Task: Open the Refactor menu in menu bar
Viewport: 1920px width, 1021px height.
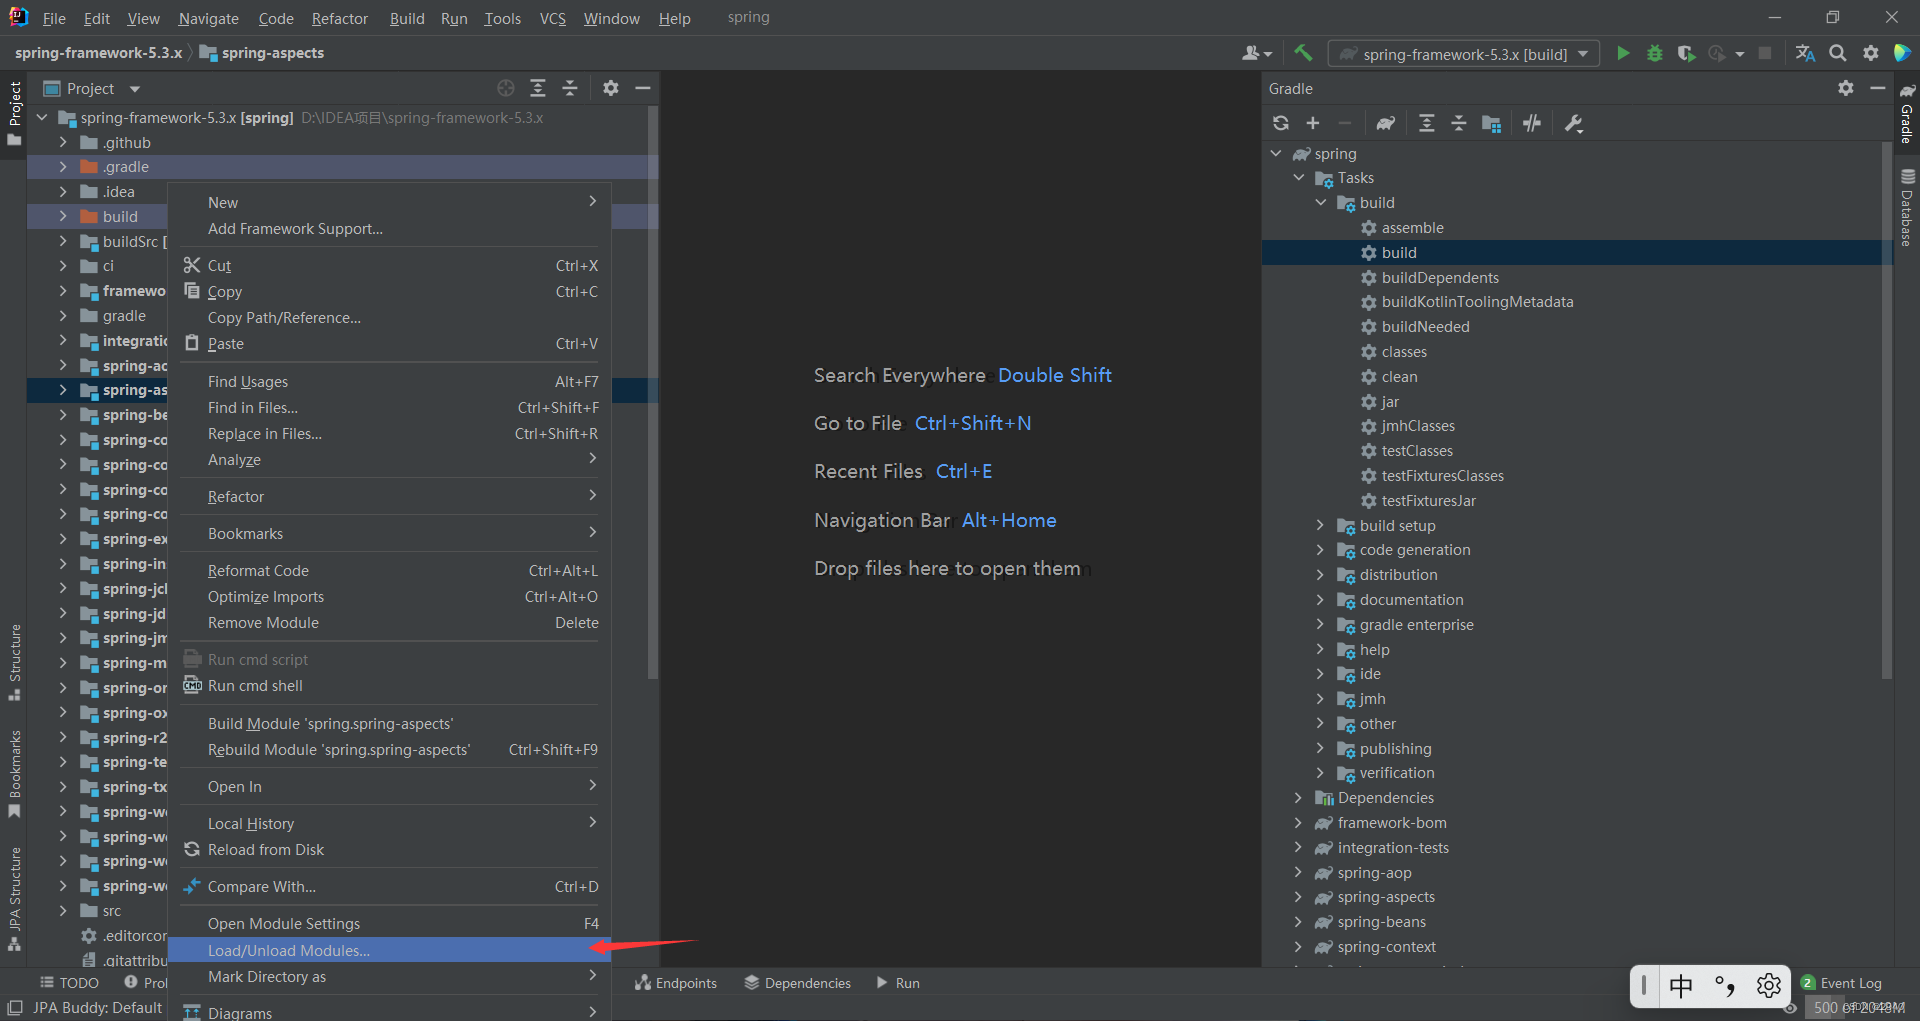Action: (x=339, y=18)
